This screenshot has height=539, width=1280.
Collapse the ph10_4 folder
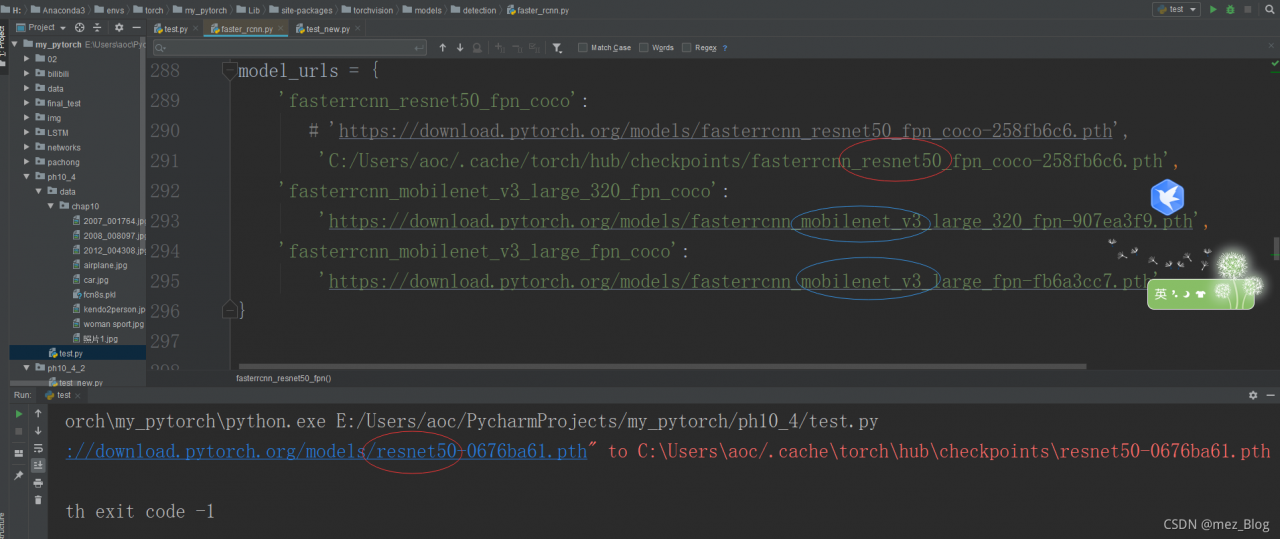point(27,176)
